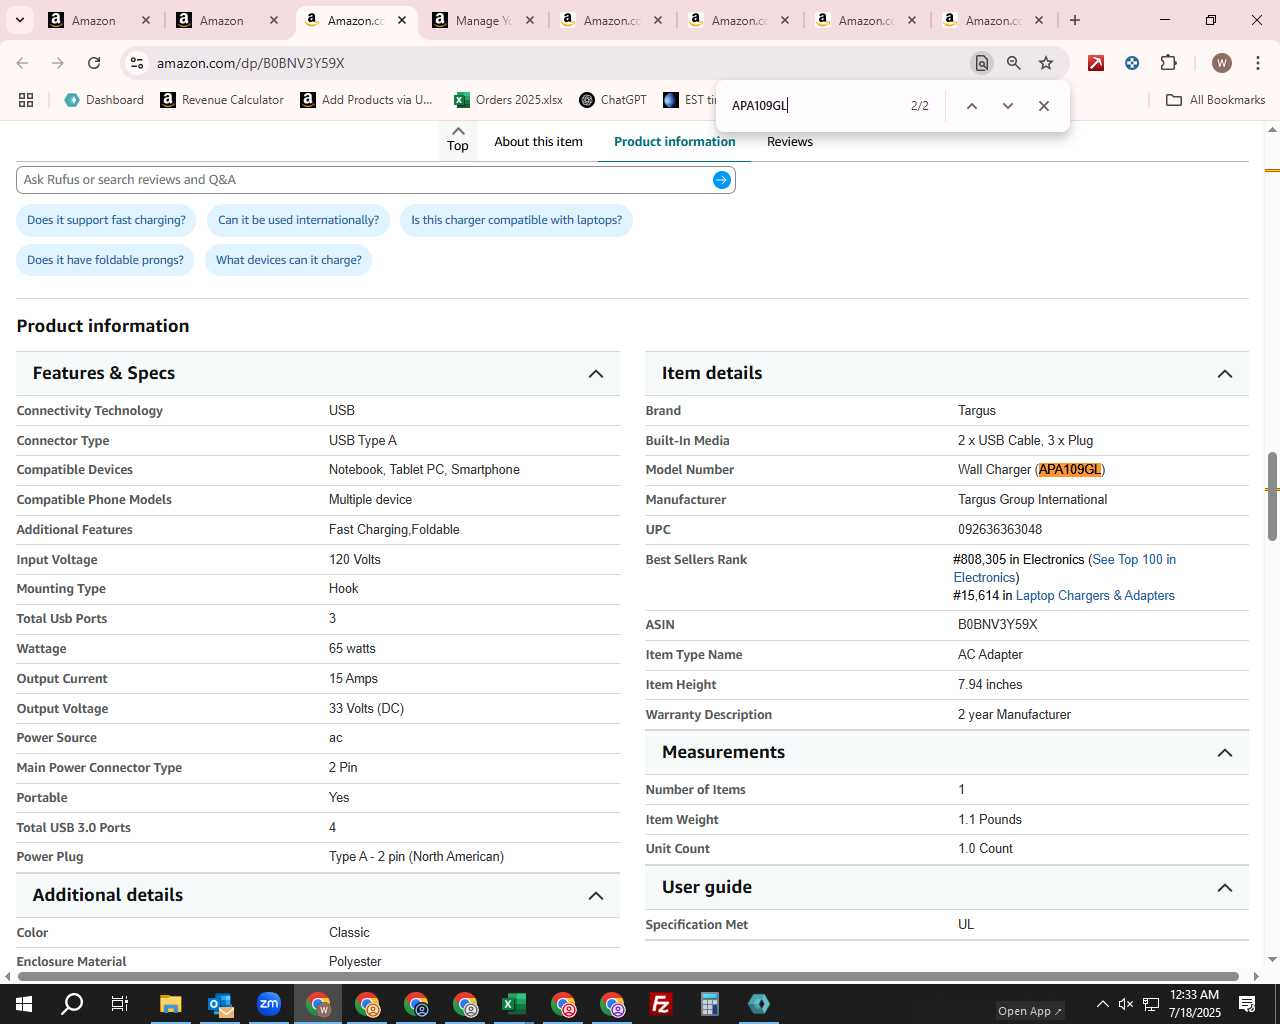Ask 'Does it have foldable prongs?'

105,260
